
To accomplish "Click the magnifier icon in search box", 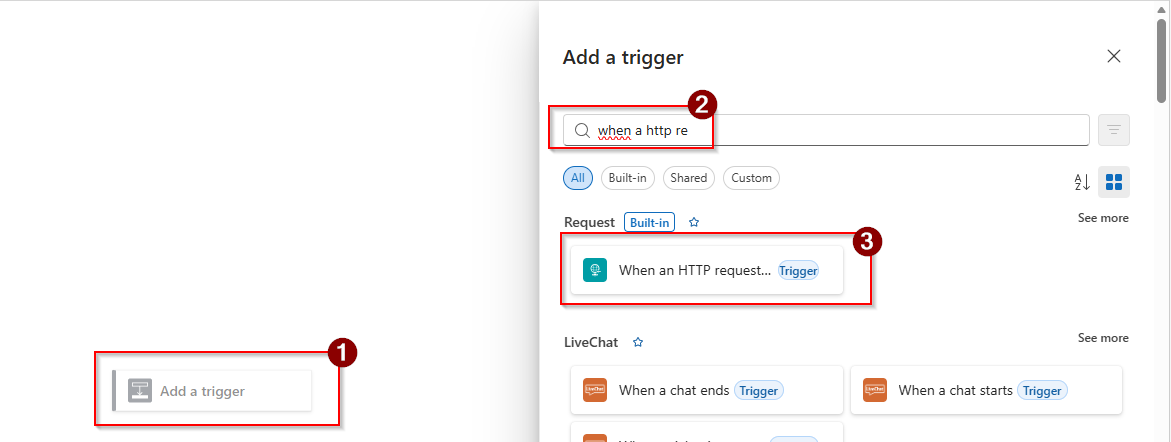I will click(x=582, y=130).
